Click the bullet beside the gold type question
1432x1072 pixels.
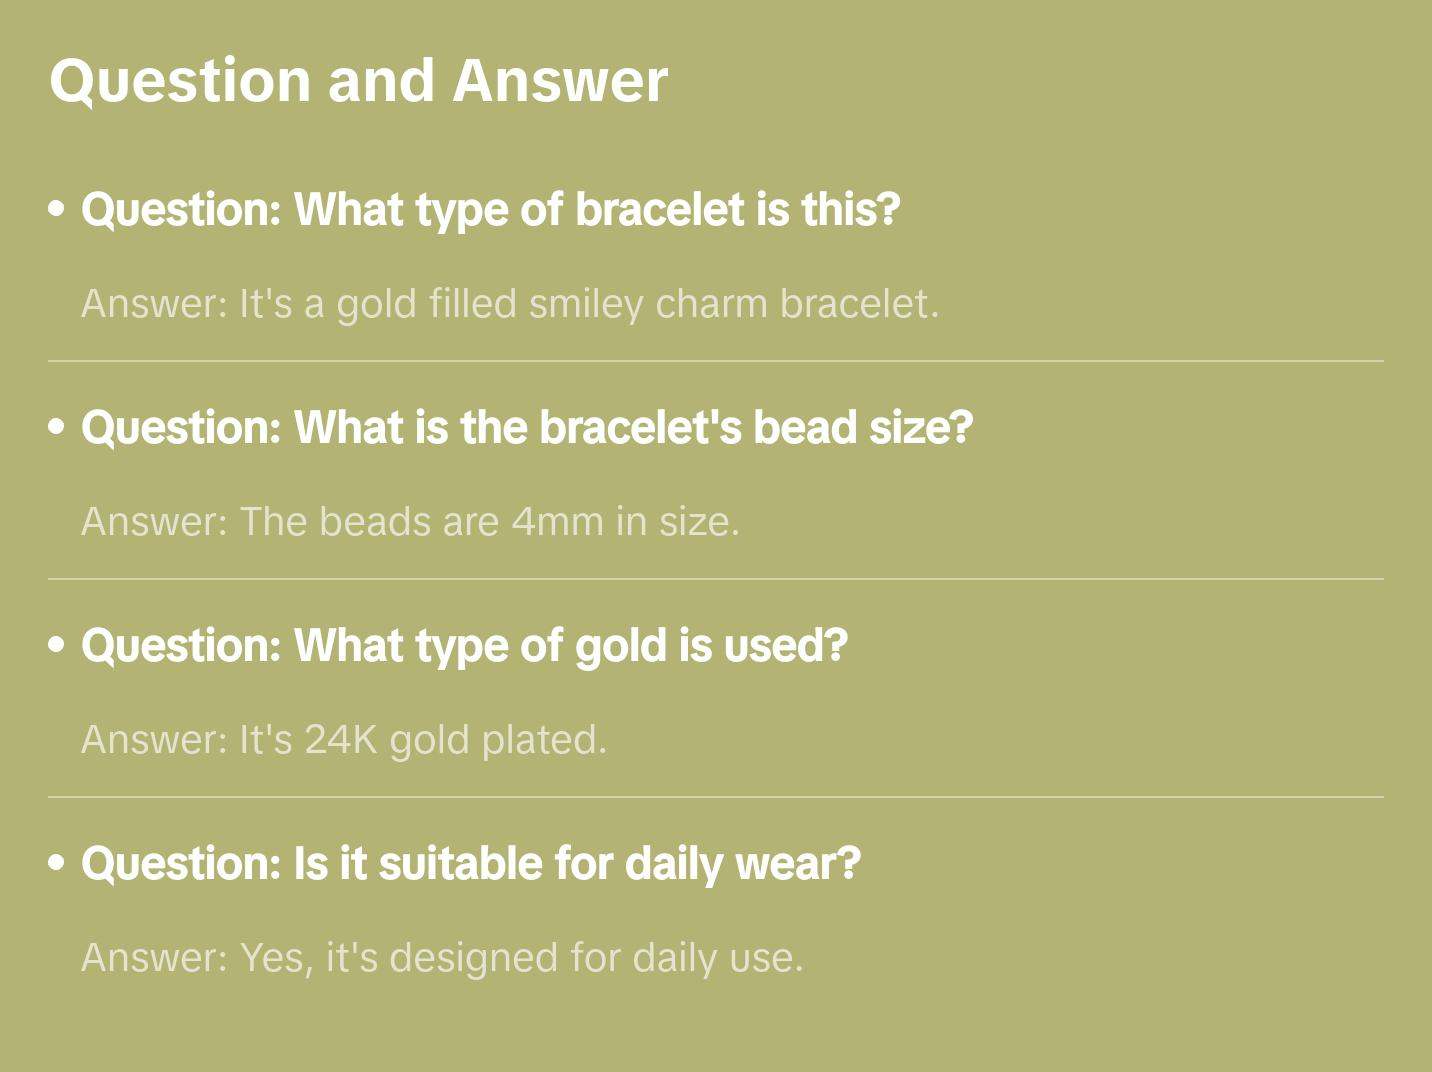pos(57,645)
